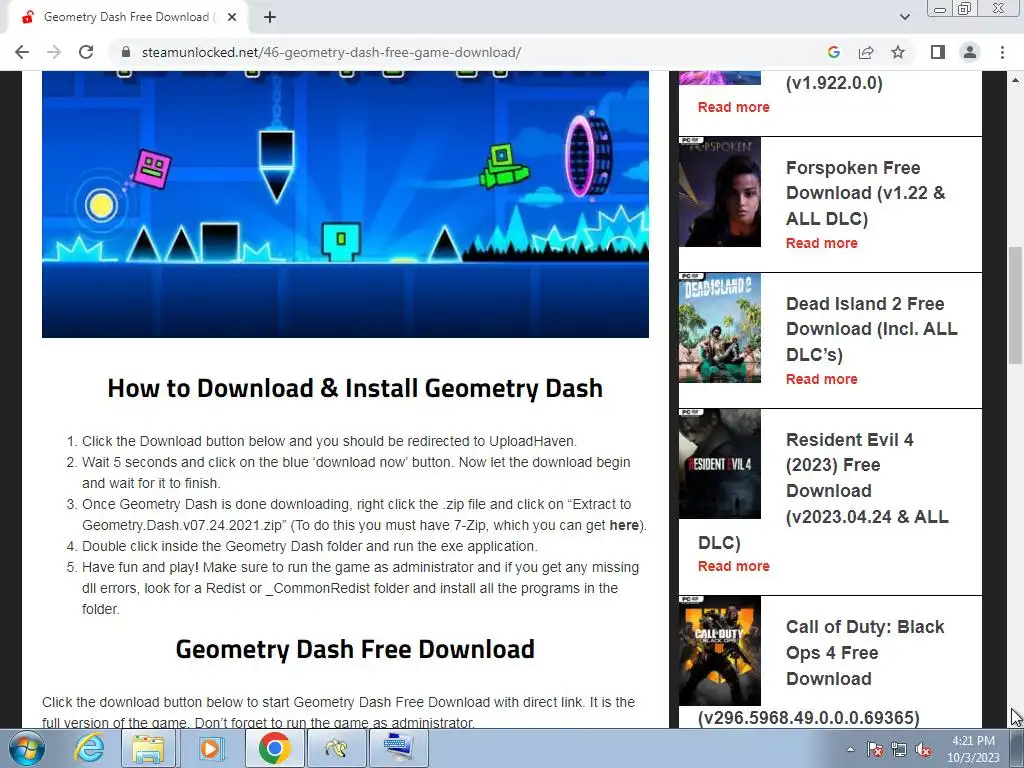Click the Google icon in the address bar
This screenshot has width=1024, height=768.
(x=833, y=52)
